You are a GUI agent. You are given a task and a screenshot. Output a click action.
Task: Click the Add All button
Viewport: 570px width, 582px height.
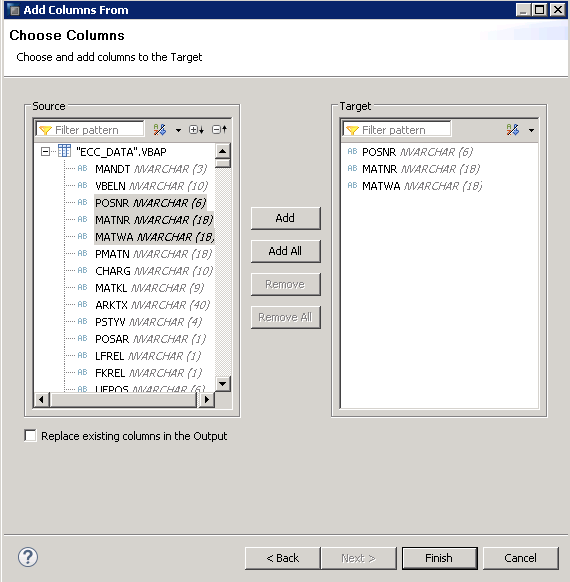[x=285, y=251]
